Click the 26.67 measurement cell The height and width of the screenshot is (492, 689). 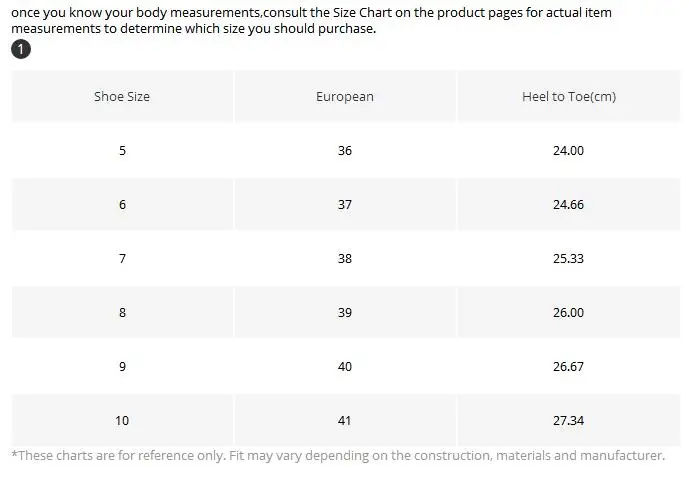point(569,366)
